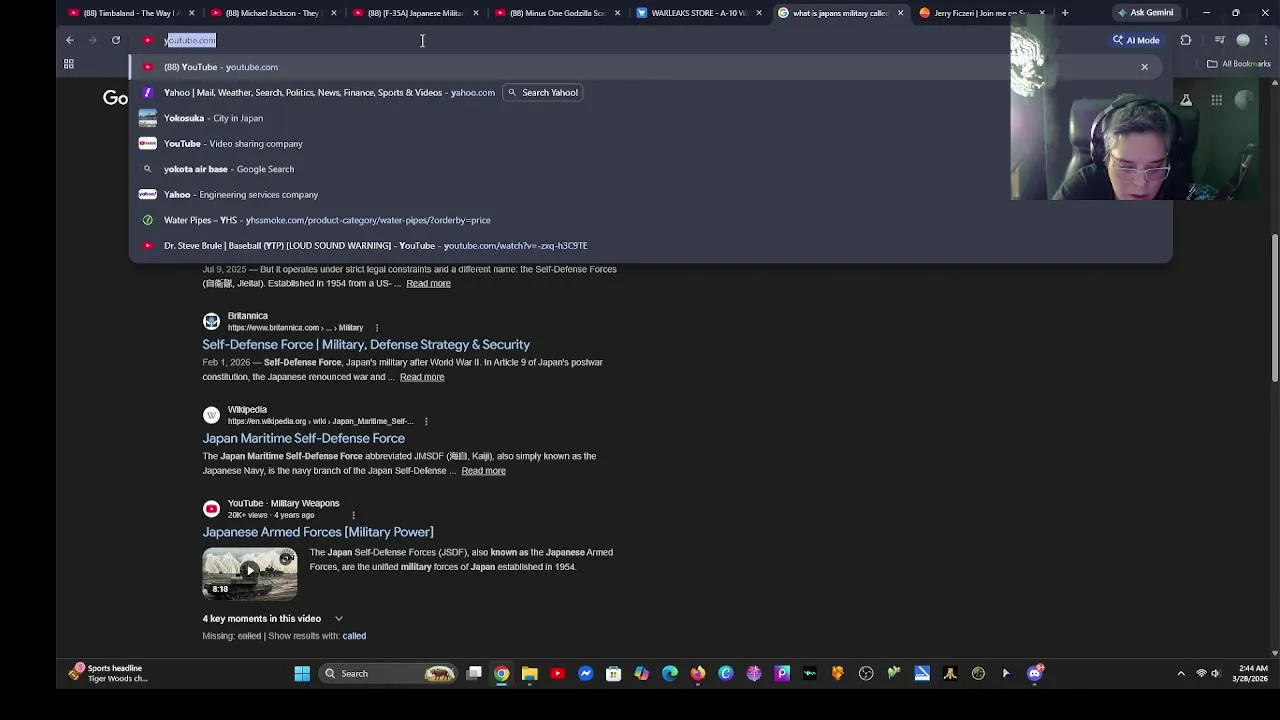This screenshot has width=1280, height=720.
Task: Click the taskbar Search box
Action: (390, 674)
